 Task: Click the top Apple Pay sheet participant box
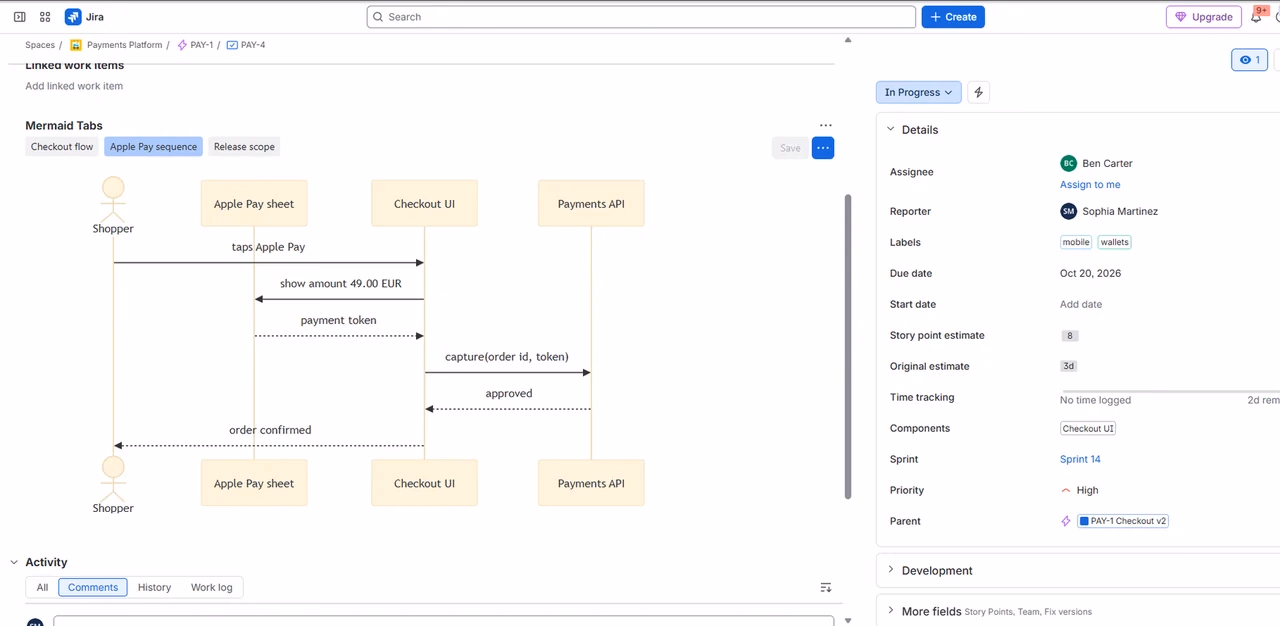coord(254,203)
